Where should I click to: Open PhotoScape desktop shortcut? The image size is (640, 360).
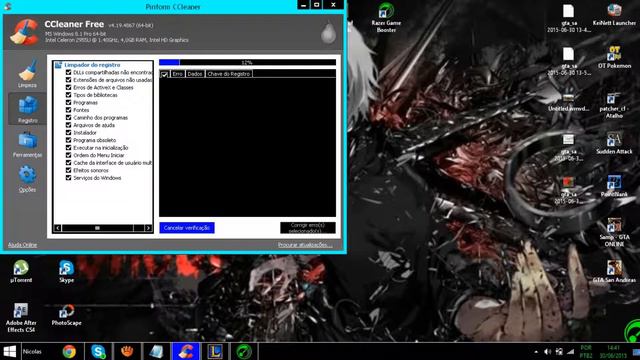click(66, 315)
